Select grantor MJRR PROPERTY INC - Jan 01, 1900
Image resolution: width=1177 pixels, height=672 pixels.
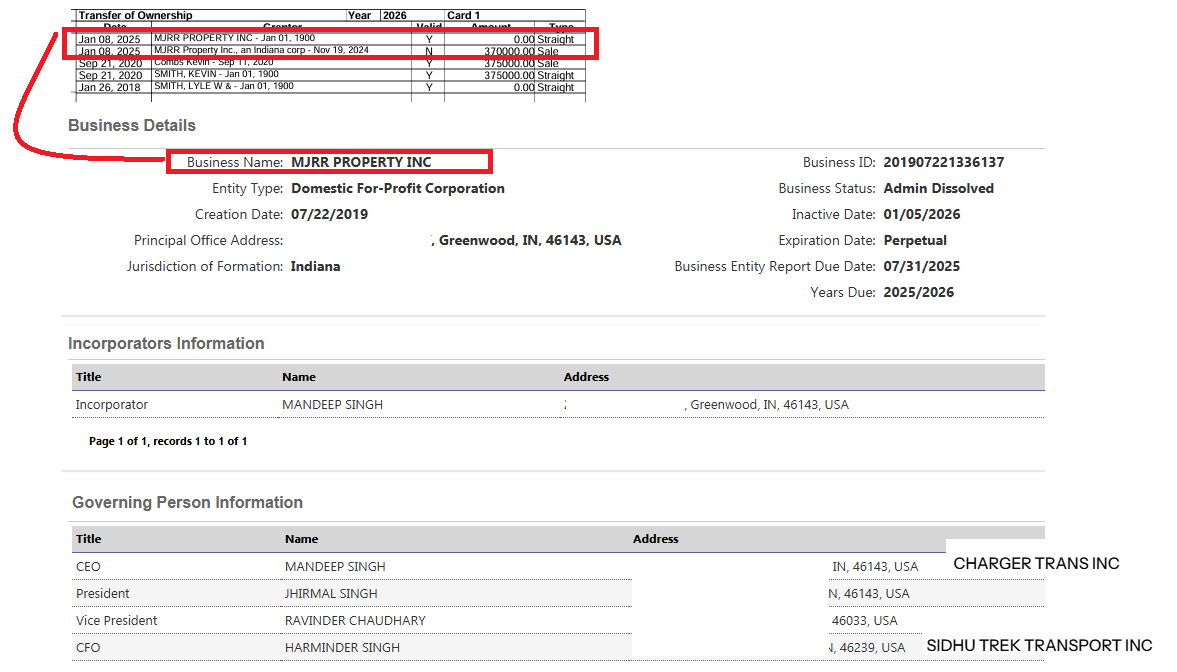[x=234, y=38]
